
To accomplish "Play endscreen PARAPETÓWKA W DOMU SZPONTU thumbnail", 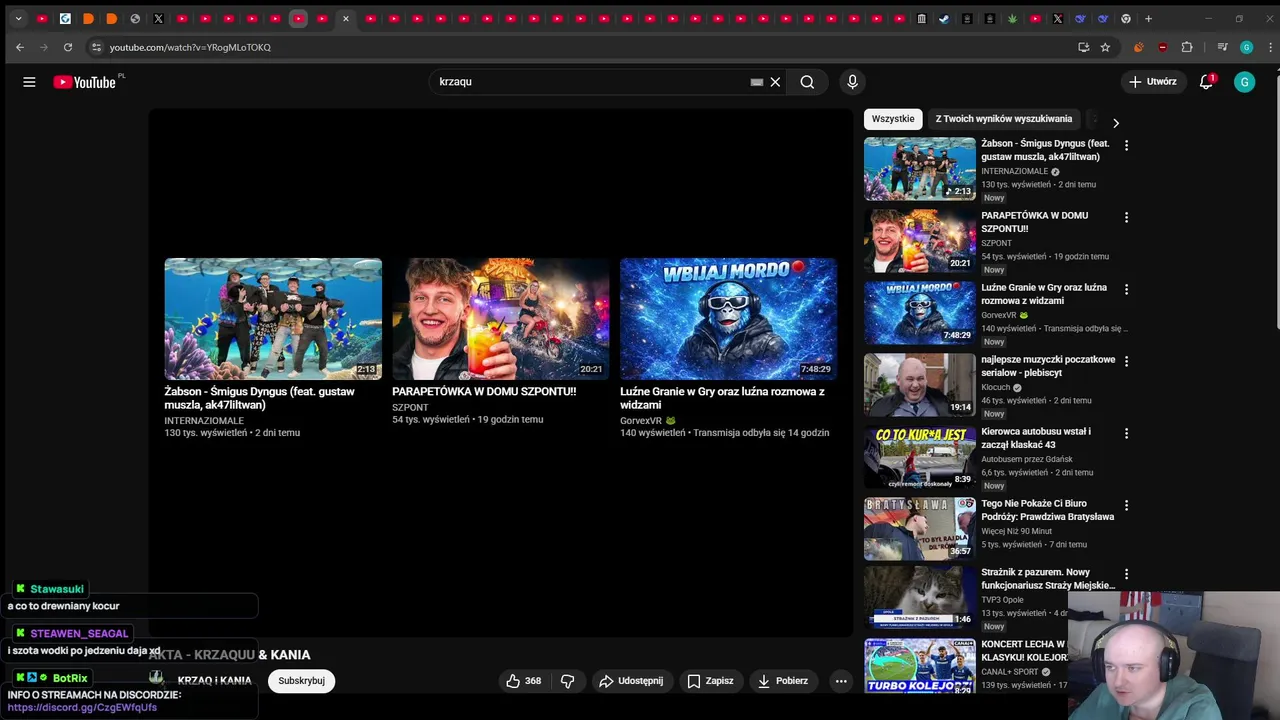I will tap(501, 319).
